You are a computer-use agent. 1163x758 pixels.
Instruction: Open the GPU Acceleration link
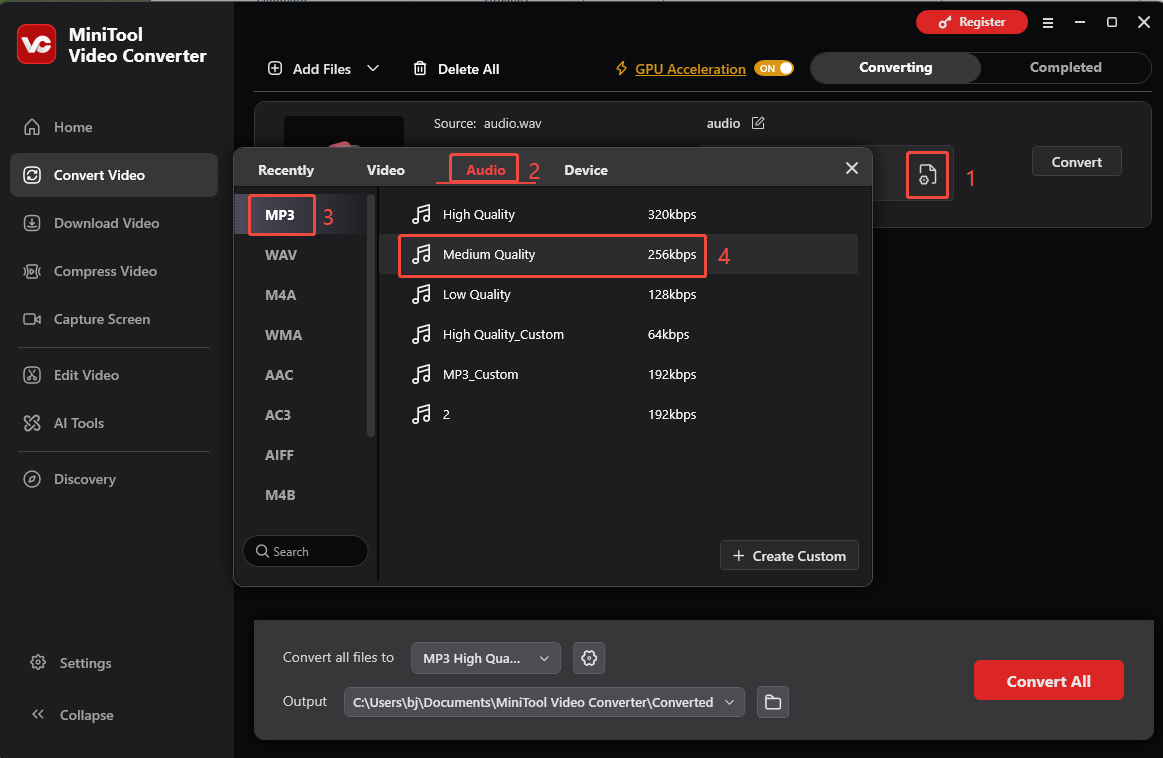(690, 69)
